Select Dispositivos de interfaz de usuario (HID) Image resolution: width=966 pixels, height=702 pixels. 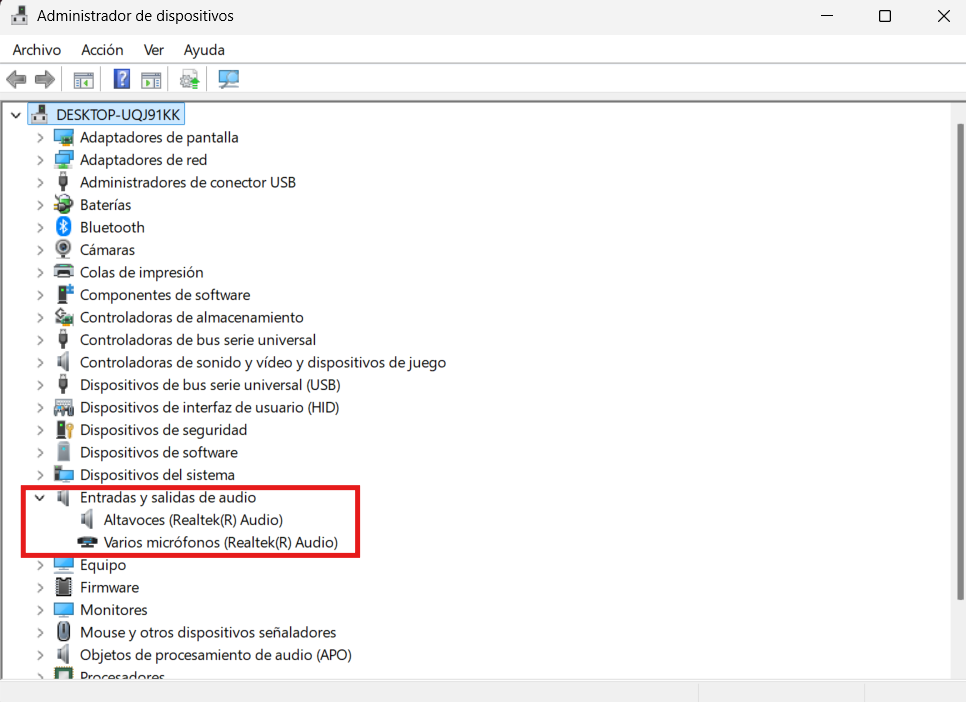[209, 407]
